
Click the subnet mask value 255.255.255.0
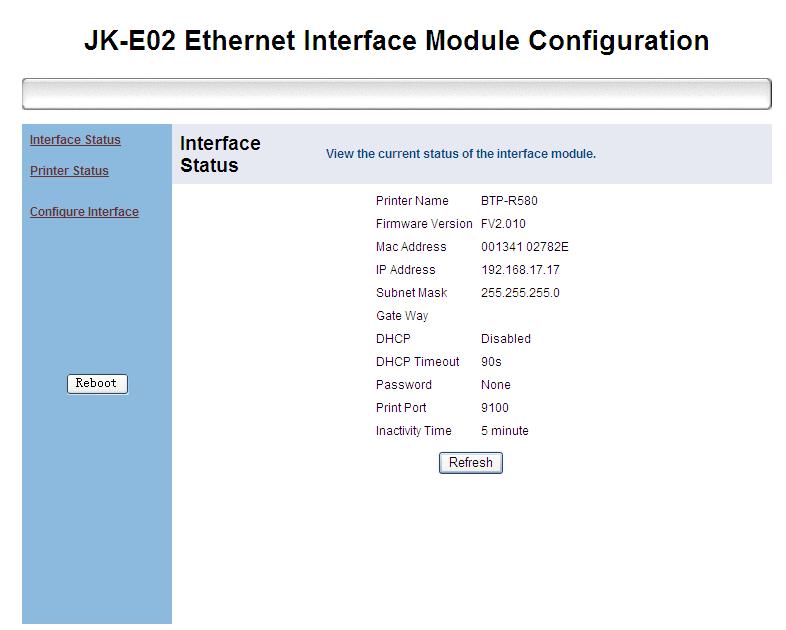pos(520,293)
